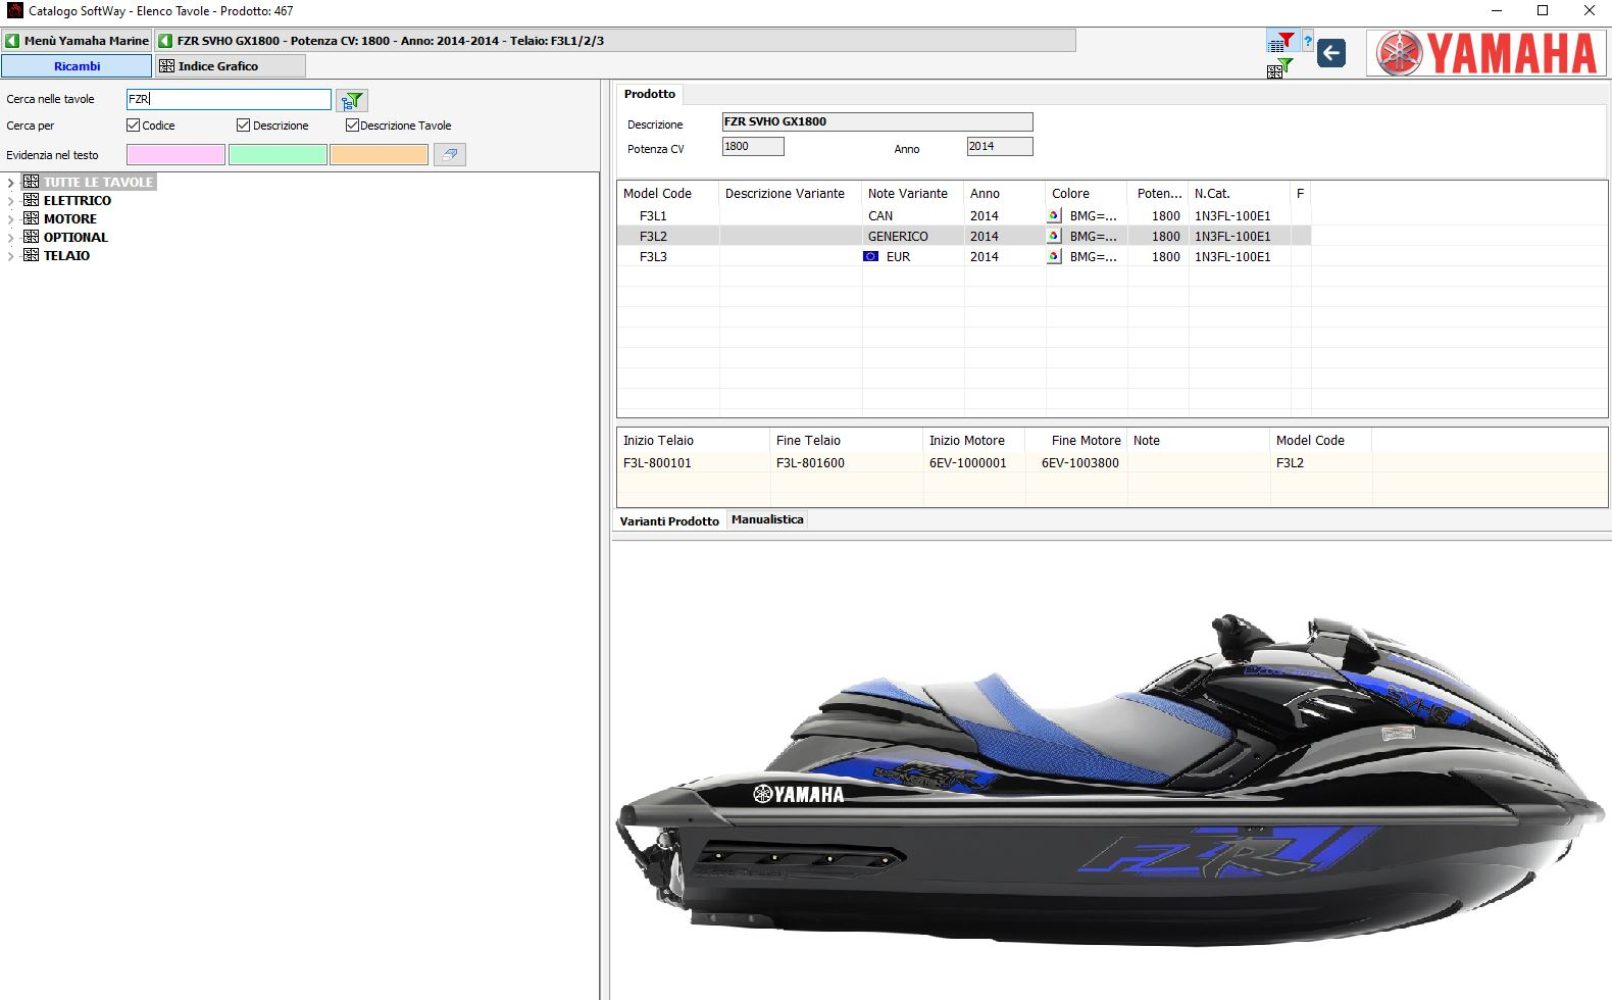1612x1000 pixels.
Task: Toggle the Codice checkbox
Action: point(133,125)
